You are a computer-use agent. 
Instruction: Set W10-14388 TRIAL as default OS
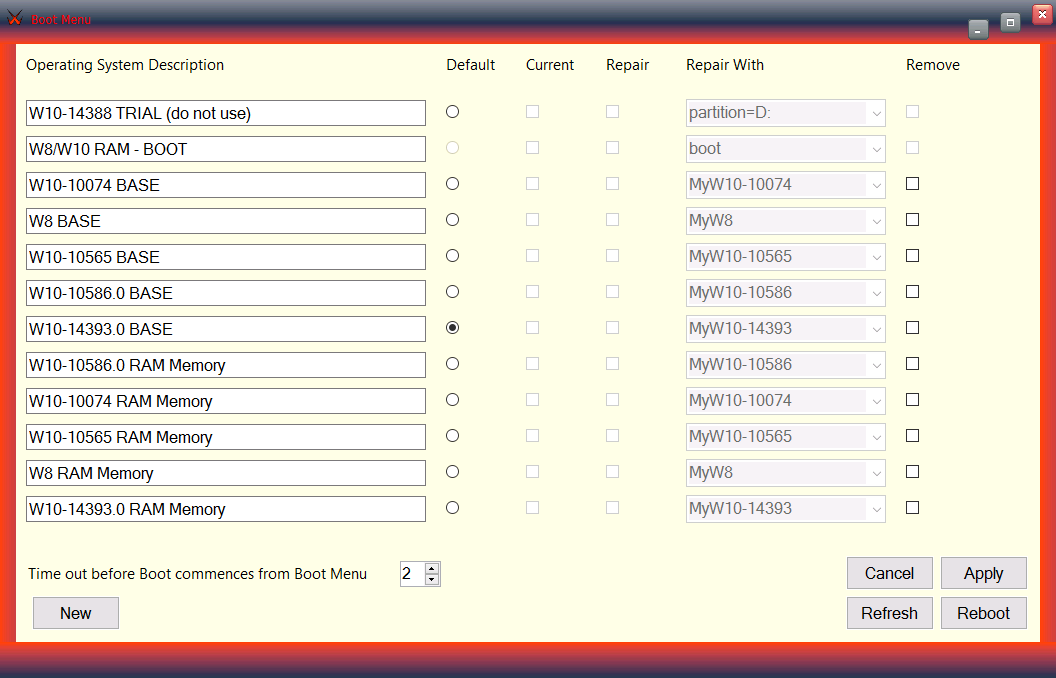(x=453, y=112)
